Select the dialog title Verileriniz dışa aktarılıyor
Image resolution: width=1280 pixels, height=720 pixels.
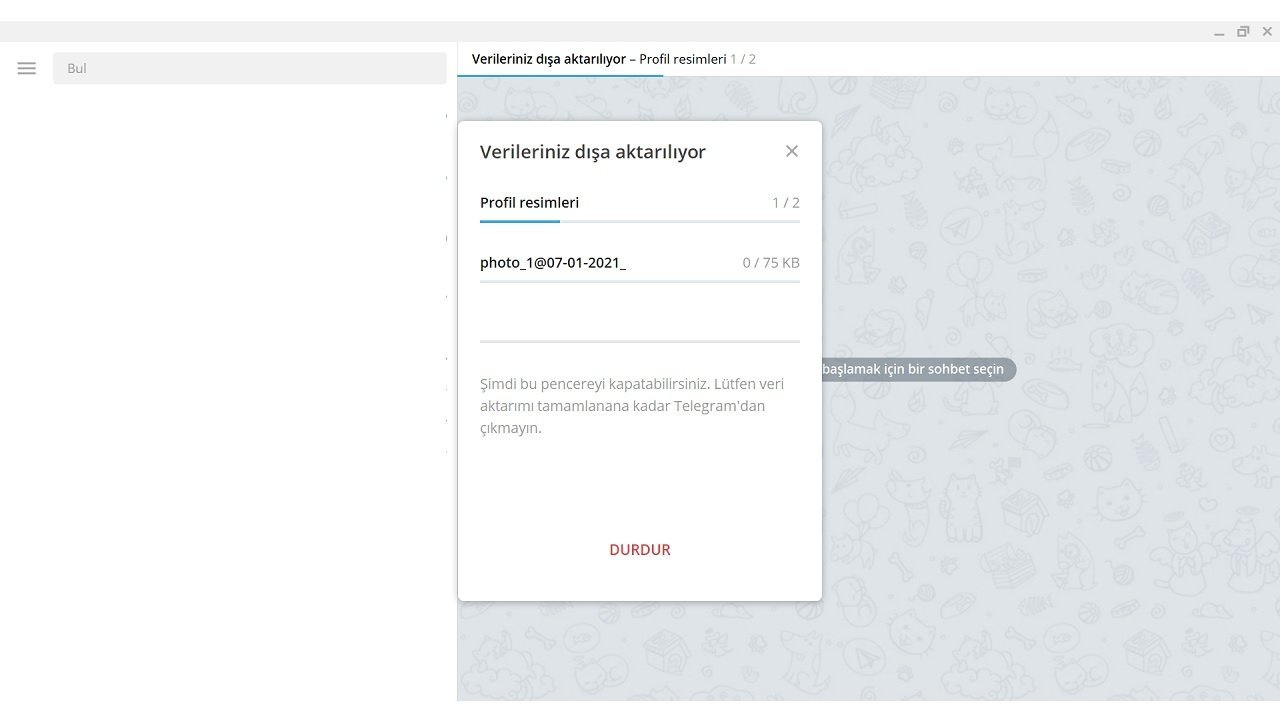pyautogui.click(x=593, y=152)
